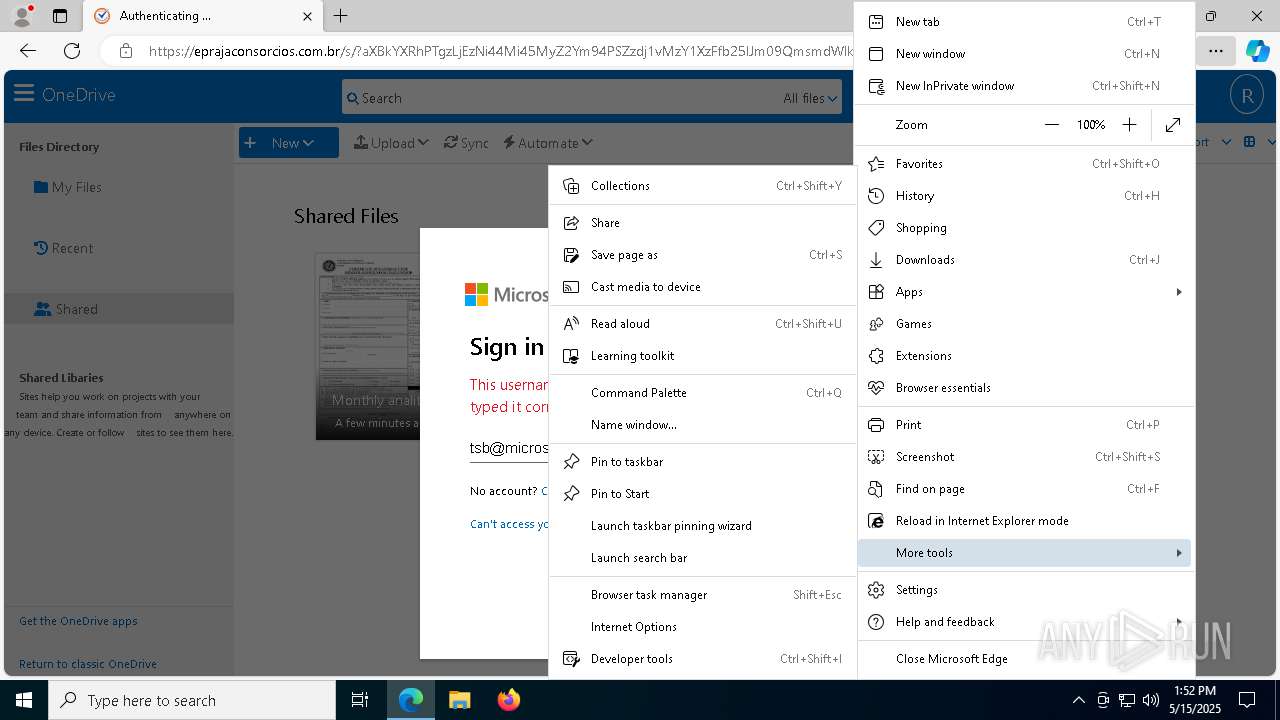Image resolution: width=1280 pixels, height=720 pixels.
Task: Choose Save page as
Action: 702,255
